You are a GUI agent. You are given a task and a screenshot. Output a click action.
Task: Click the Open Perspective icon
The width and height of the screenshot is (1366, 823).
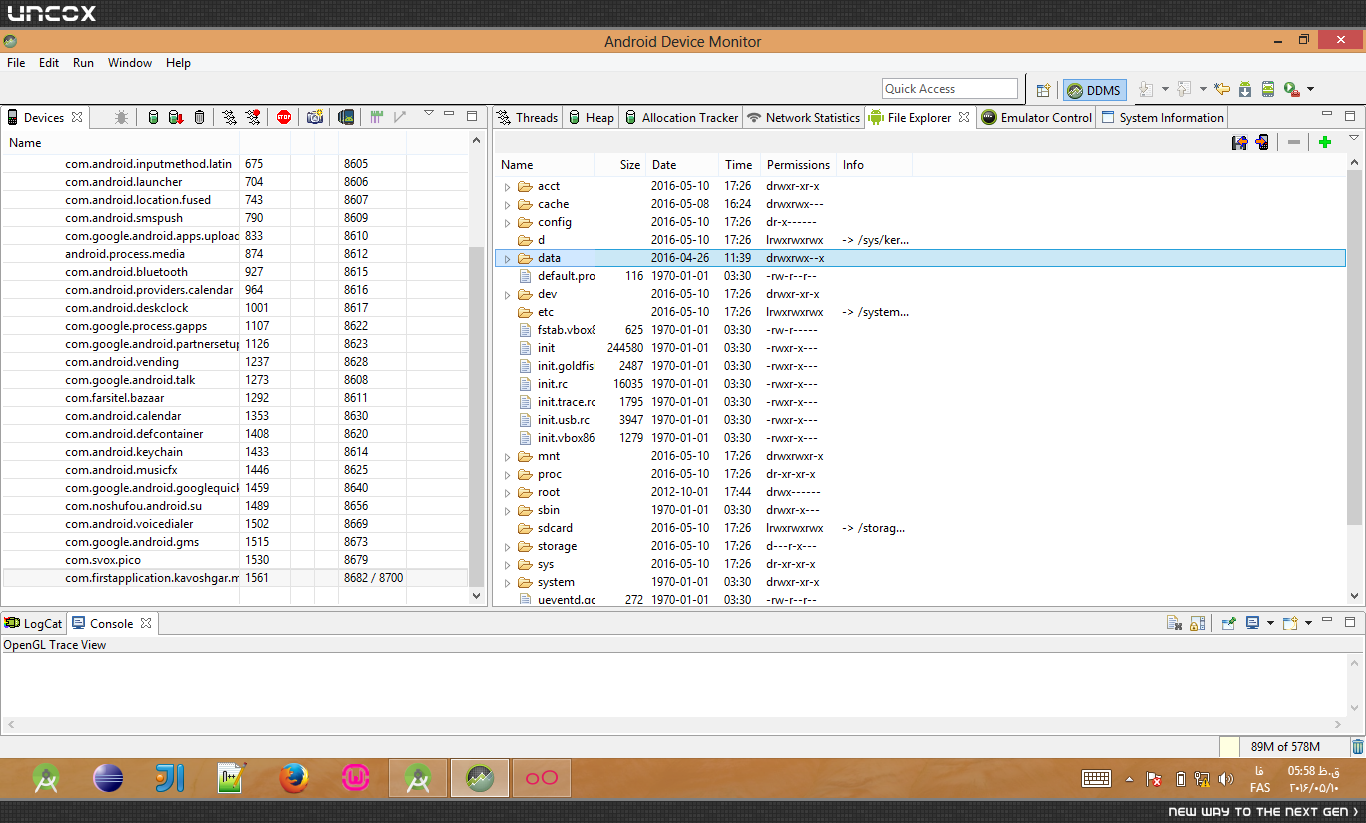(1043, 90)
